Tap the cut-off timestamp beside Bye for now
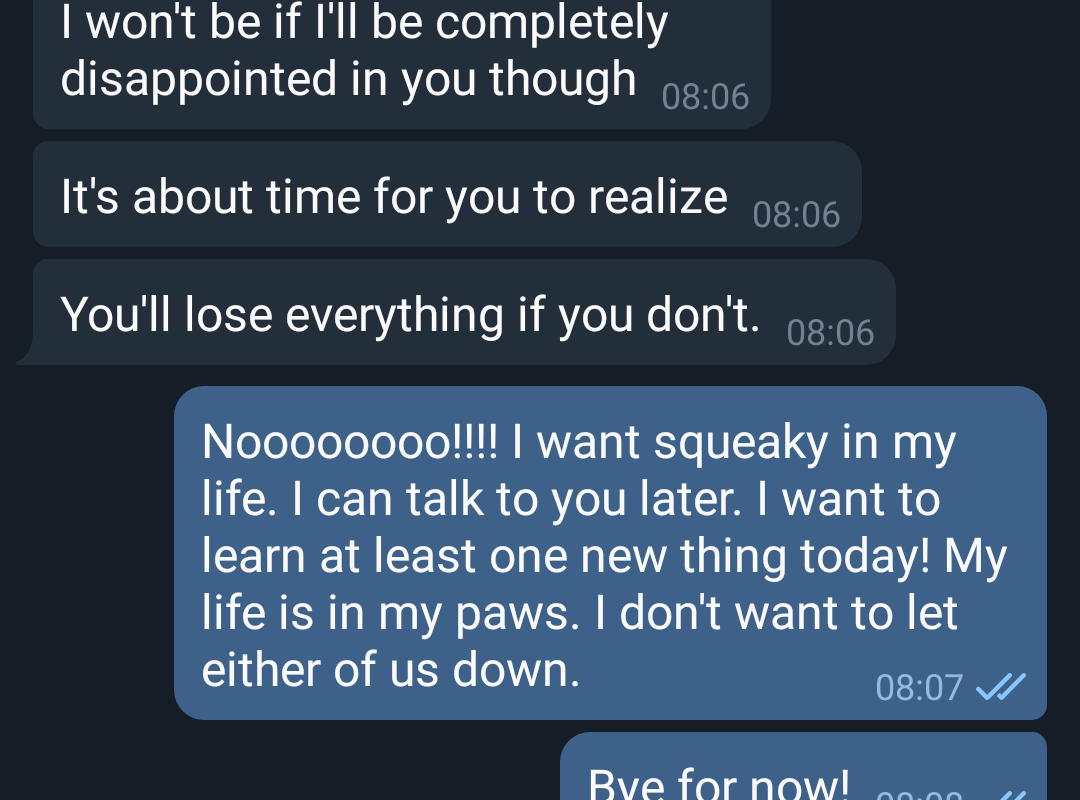 click(920, 794)
